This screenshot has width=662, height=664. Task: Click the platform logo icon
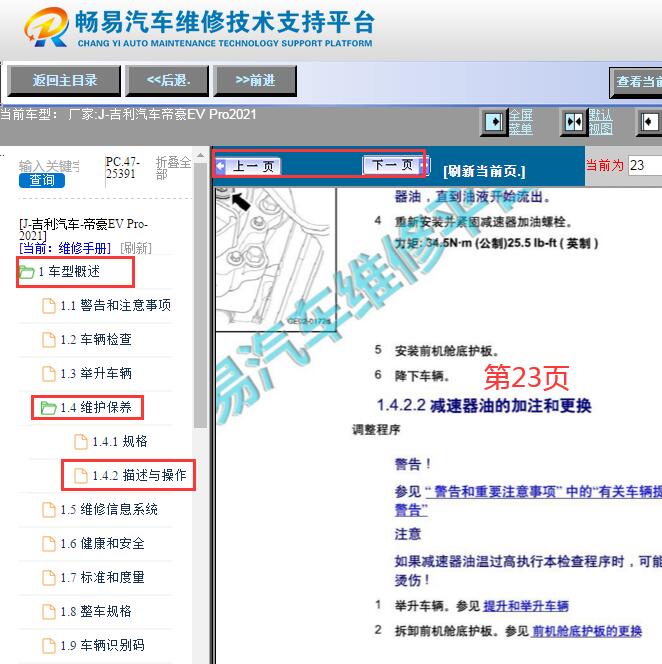[x=47, y=28]
